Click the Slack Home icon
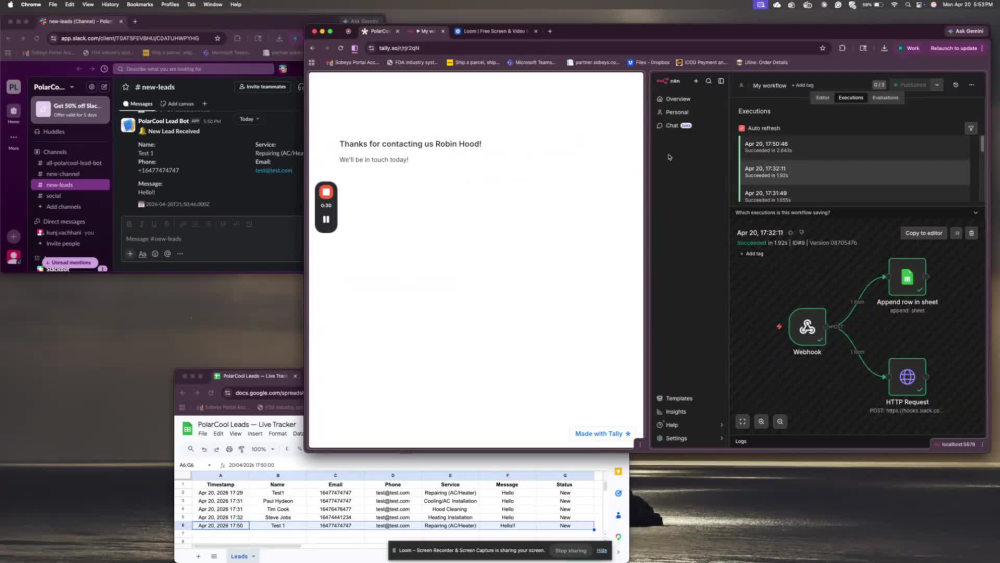Screen dimensions: 1000x563 tap(13, 113)
